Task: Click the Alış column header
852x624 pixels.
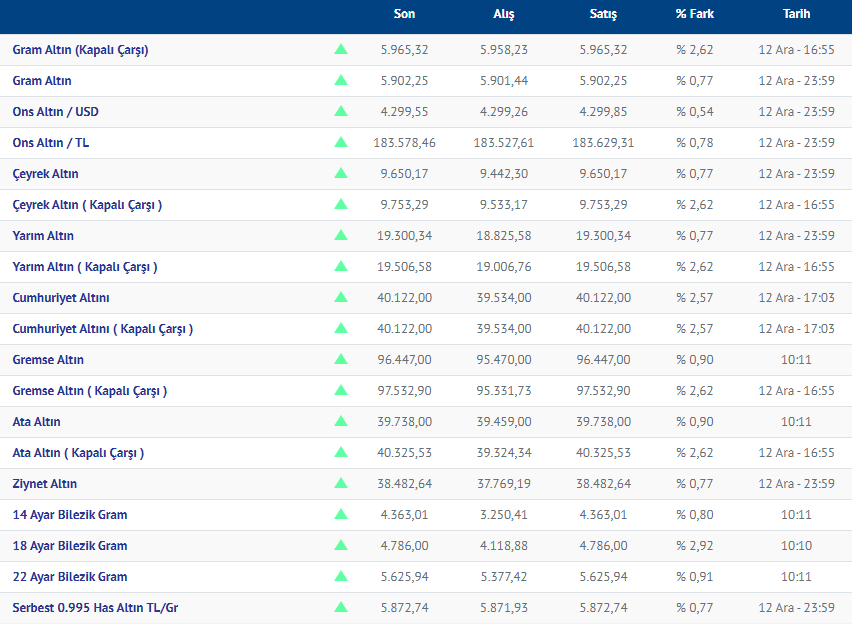Action: (503, 15)
